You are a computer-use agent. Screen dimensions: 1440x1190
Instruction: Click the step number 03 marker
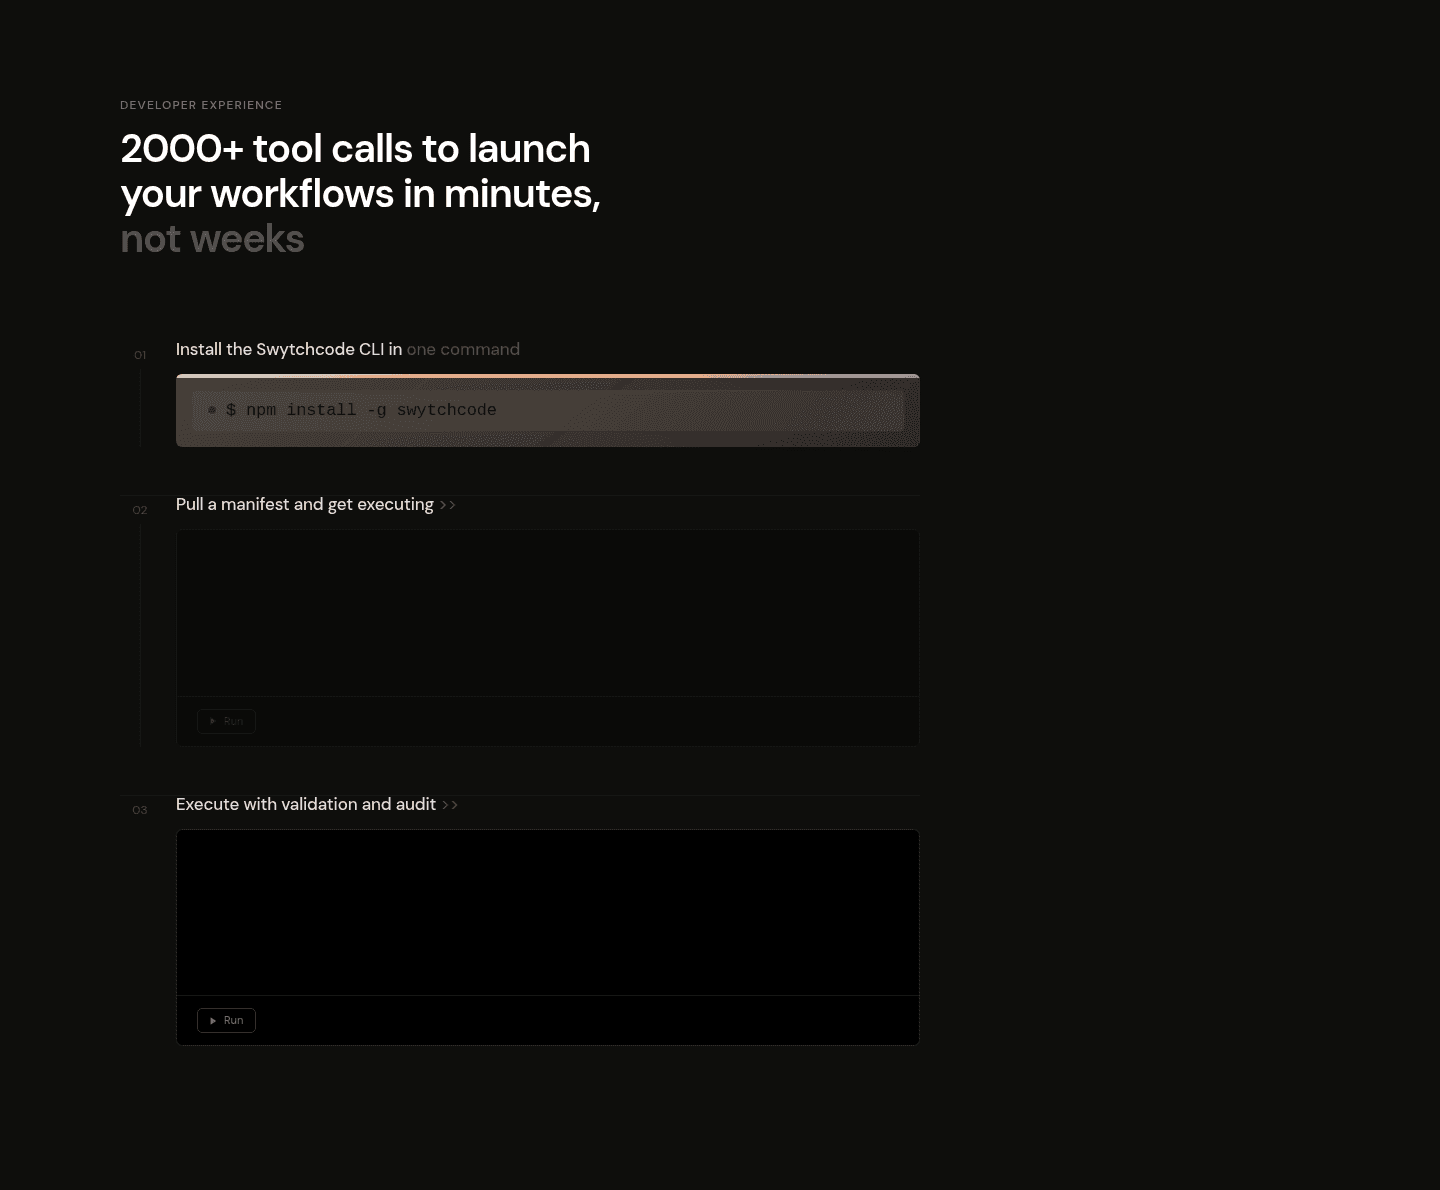pos(140,810)
